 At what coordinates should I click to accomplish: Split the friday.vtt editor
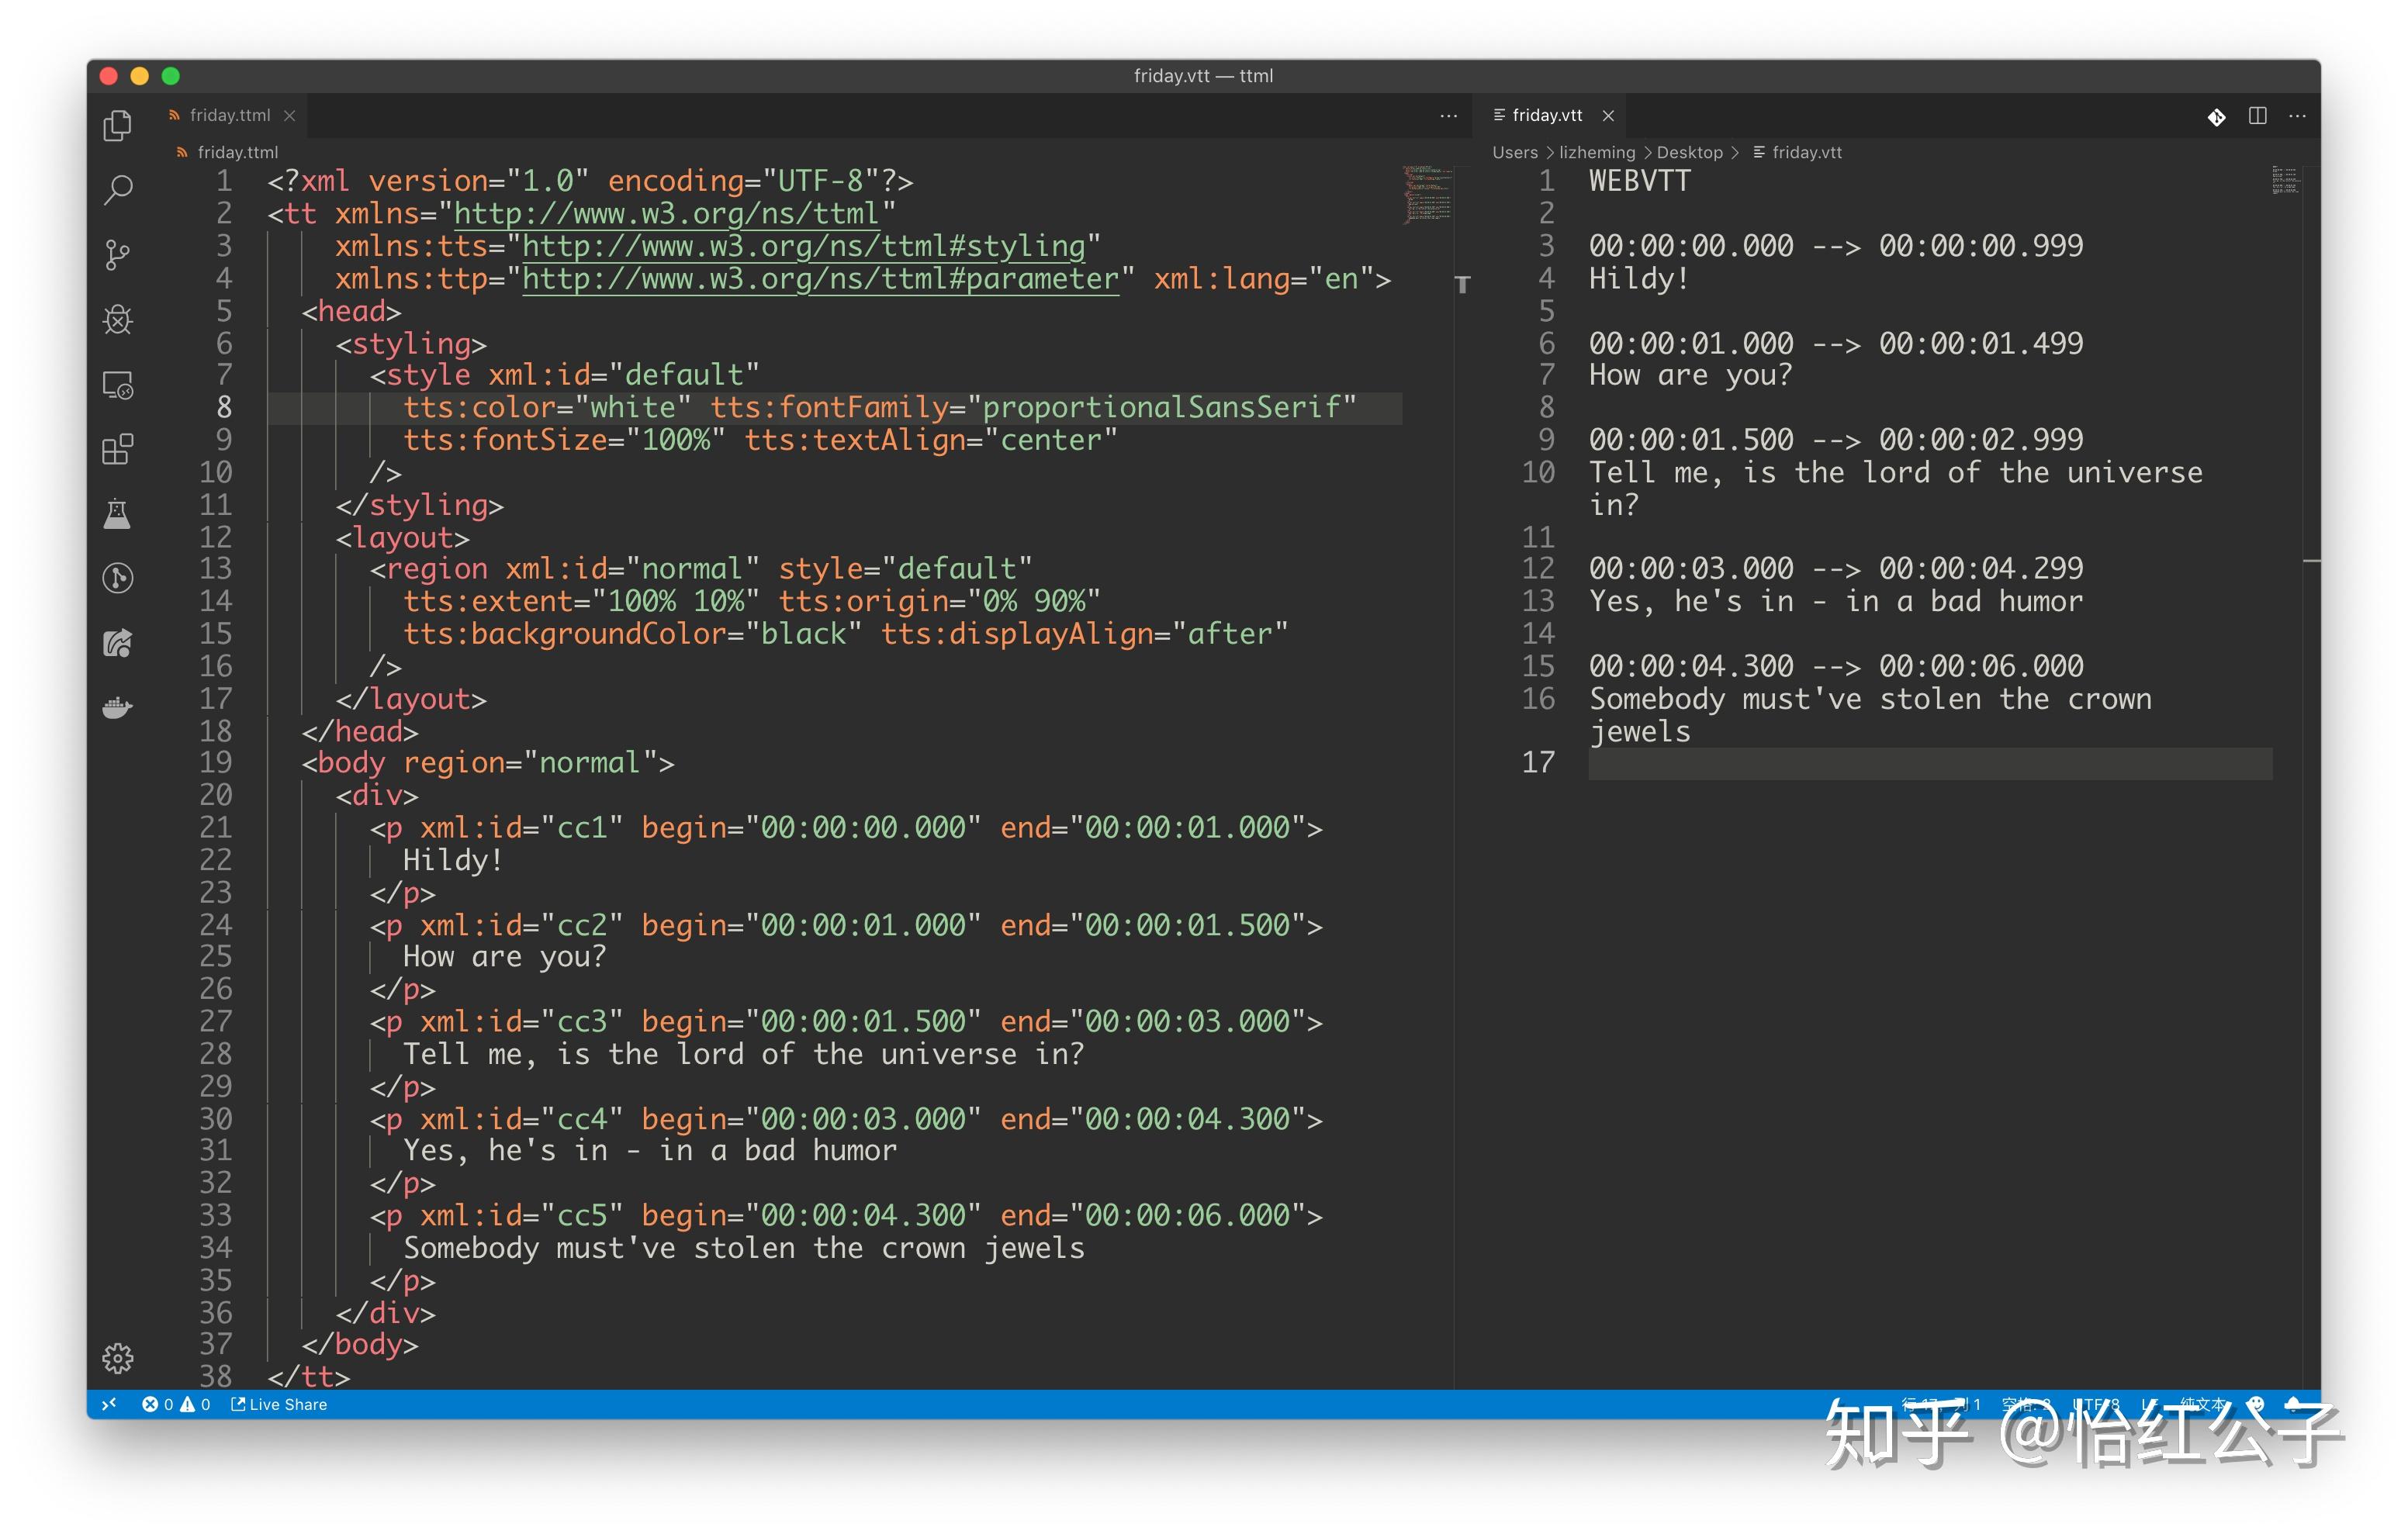[x=2257, y=117]
